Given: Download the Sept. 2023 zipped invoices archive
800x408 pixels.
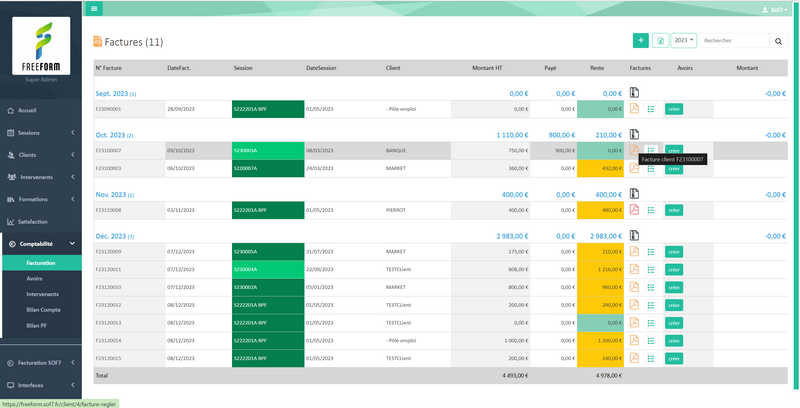Looking at the screenshot, I should [x=634, y=92].
